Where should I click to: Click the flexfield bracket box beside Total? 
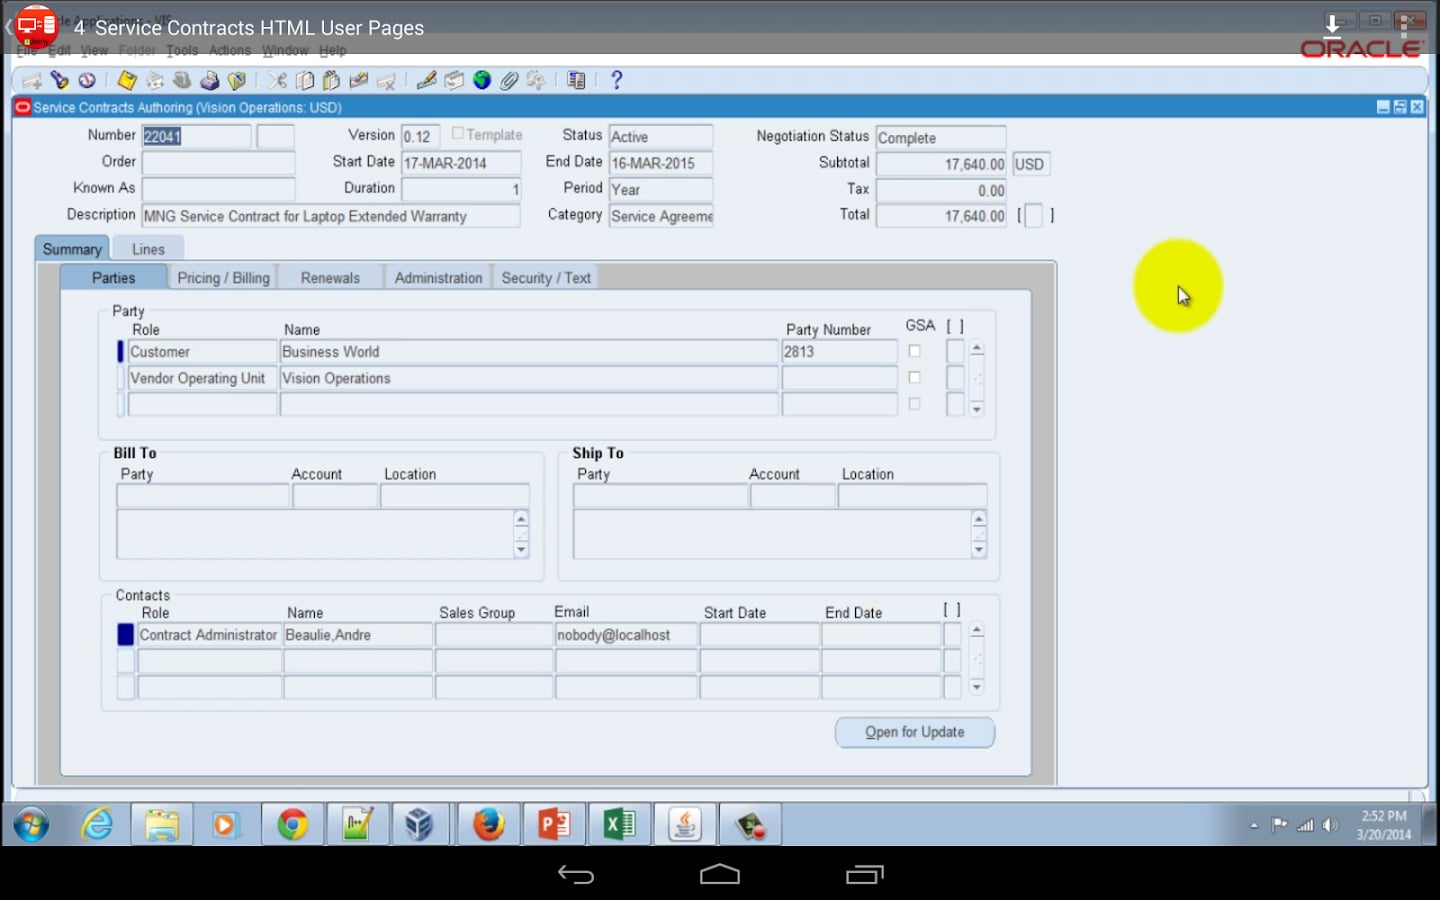coord(1035,215)
